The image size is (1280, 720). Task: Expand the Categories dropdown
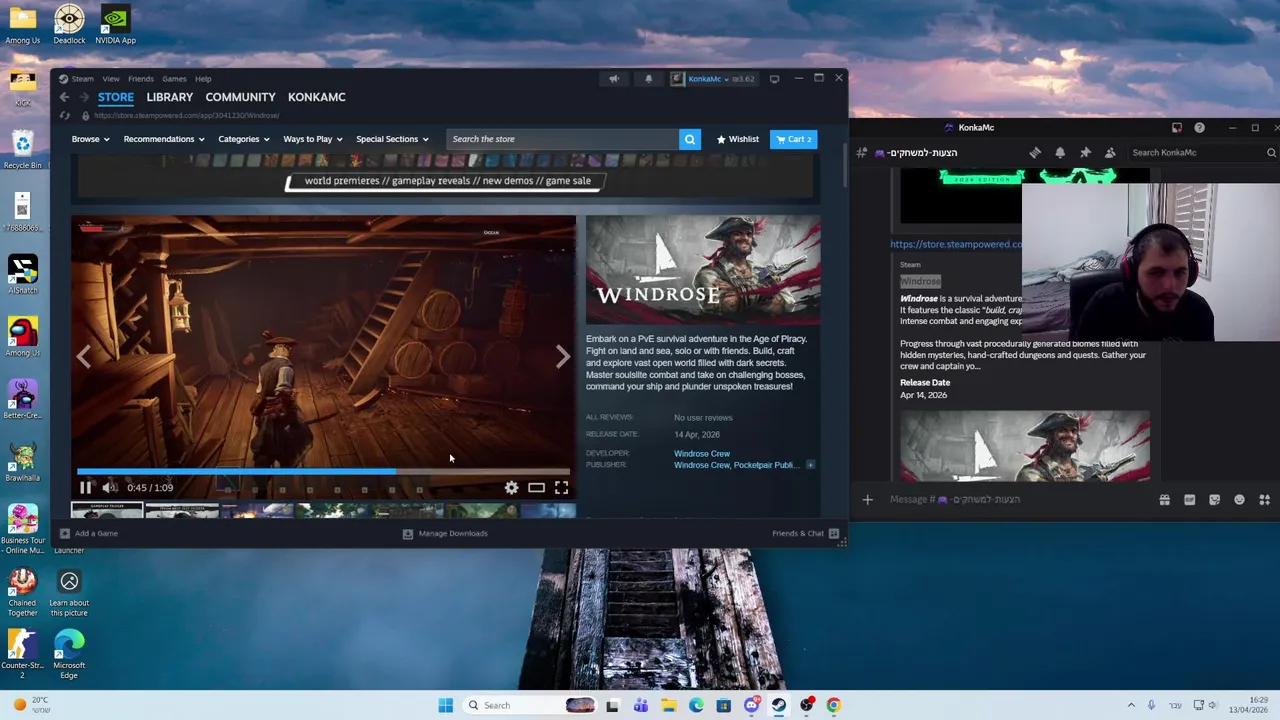click(244, 139)
